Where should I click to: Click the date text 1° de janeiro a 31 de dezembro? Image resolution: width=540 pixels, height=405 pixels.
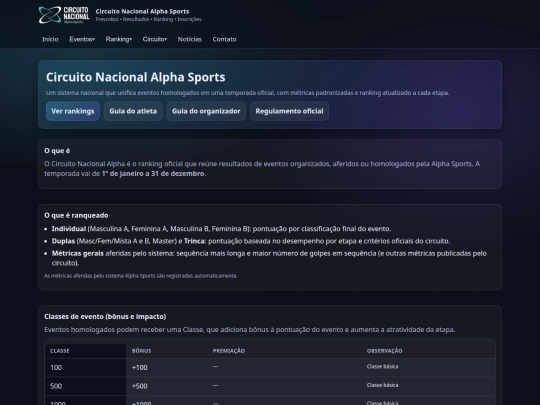point(153,174)
